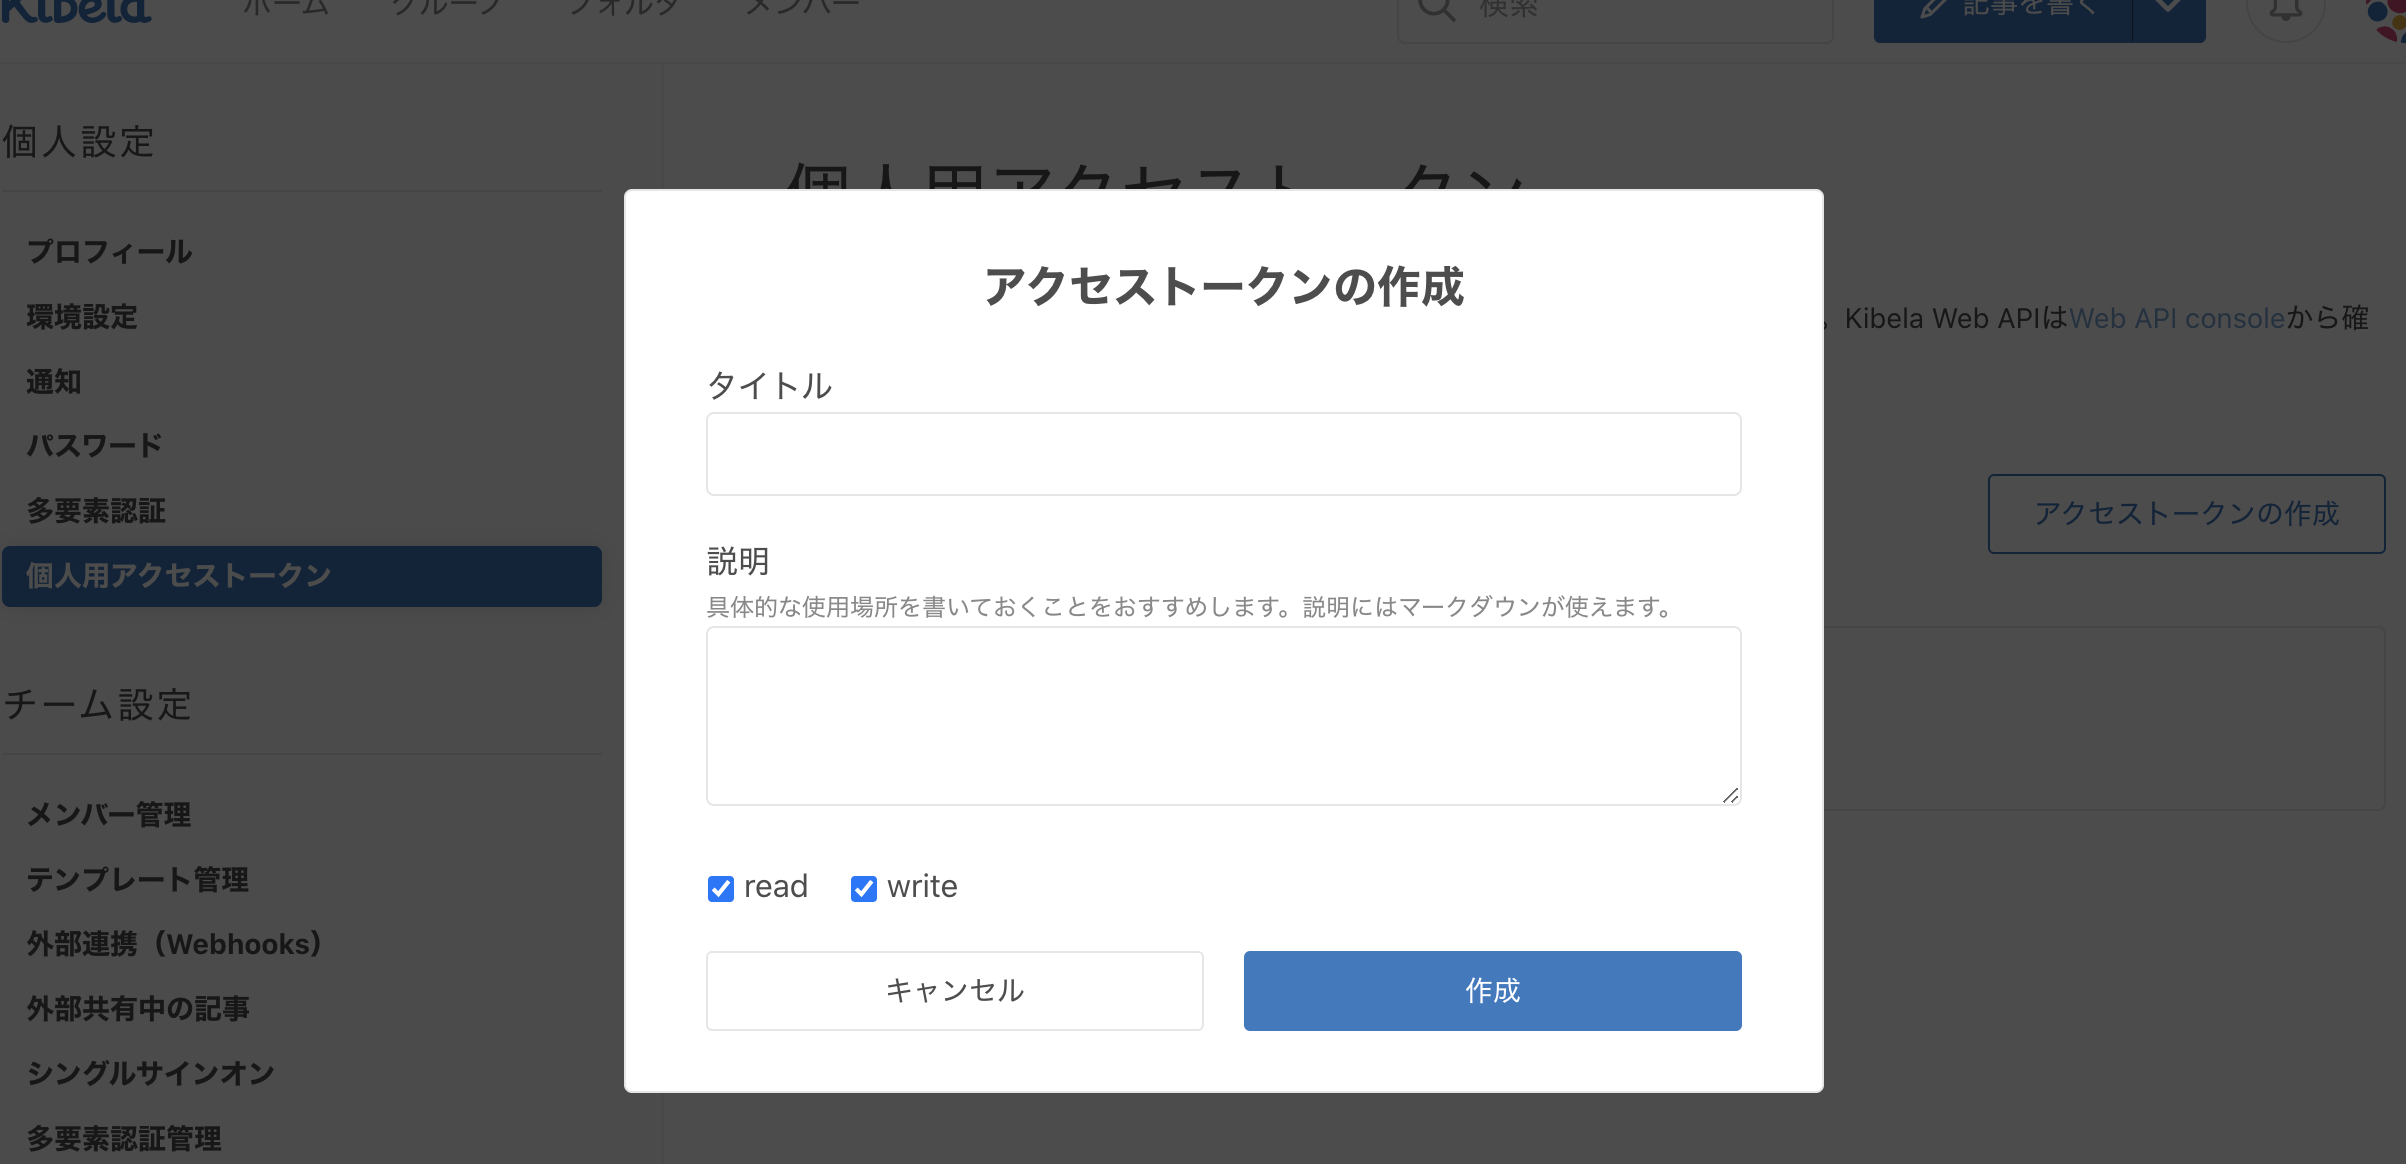Open プロフィール in the sidebar

pyautogui.click(x=110, y=252)
